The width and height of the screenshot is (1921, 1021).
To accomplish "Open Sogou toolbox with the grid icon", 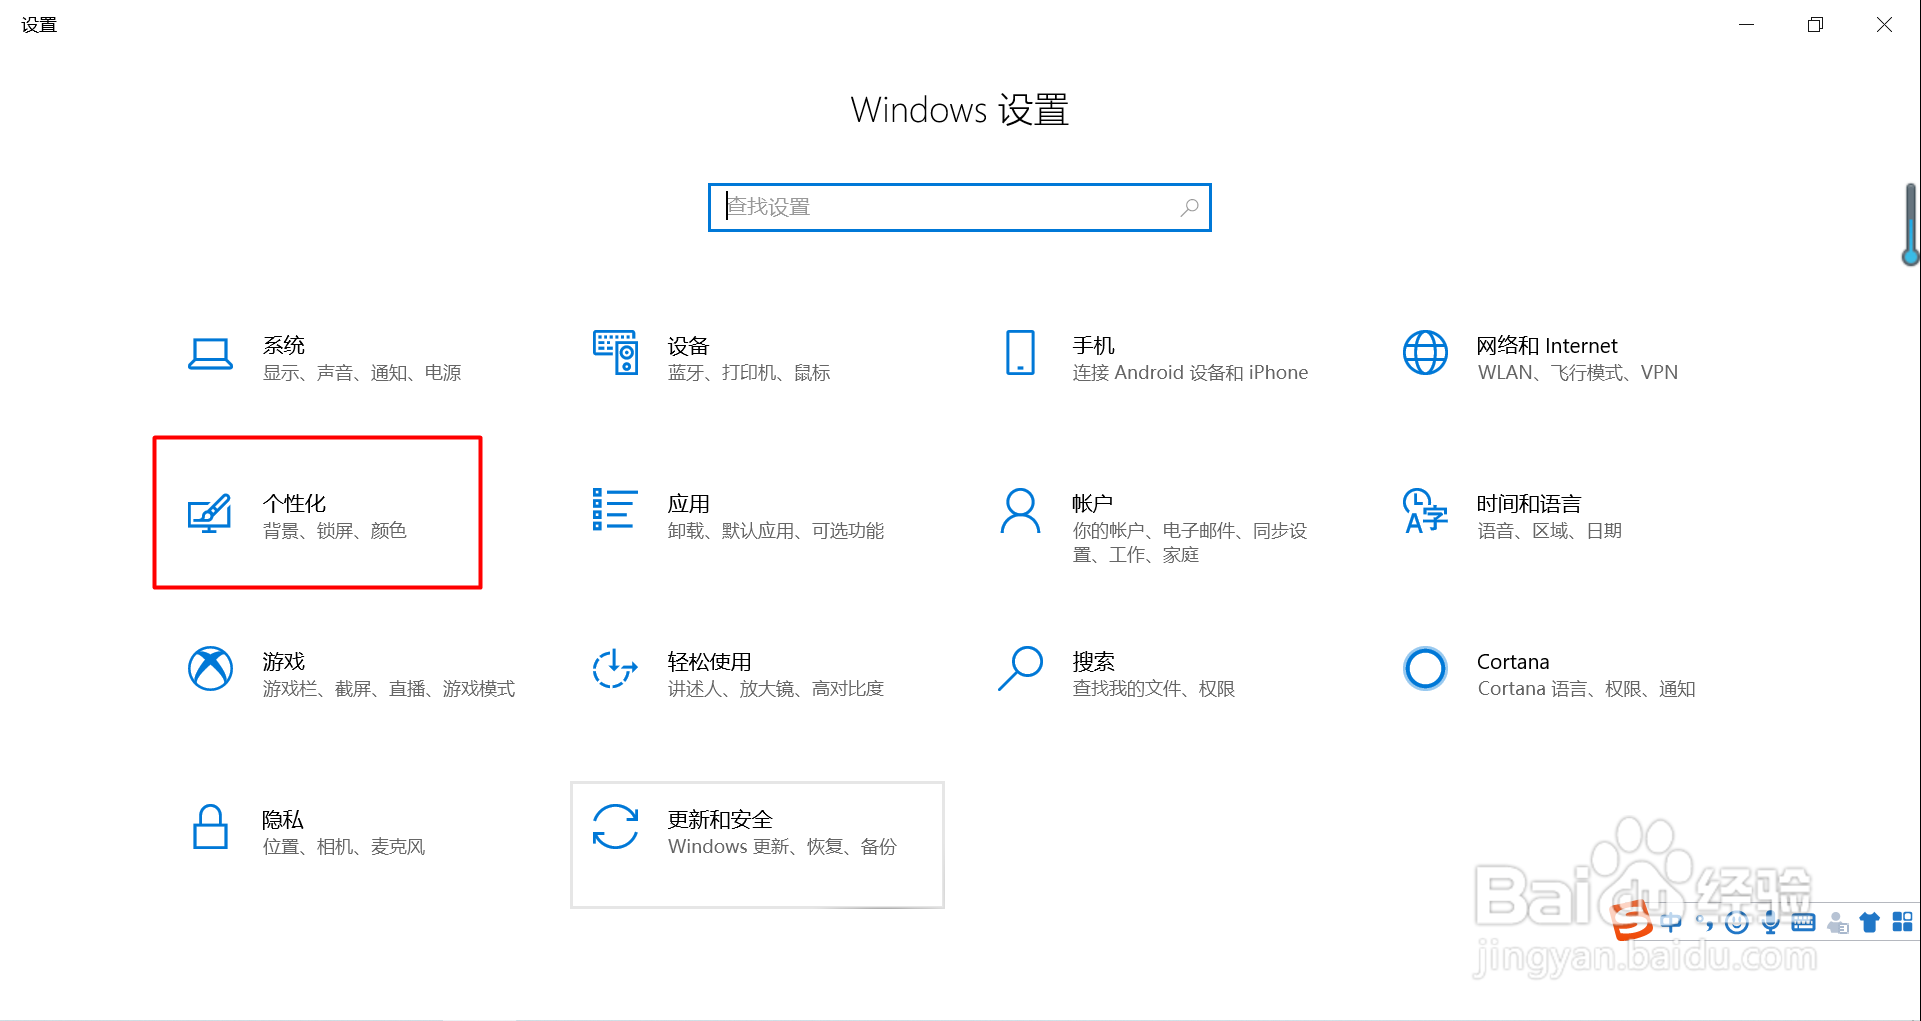I will coord(1903,922).
